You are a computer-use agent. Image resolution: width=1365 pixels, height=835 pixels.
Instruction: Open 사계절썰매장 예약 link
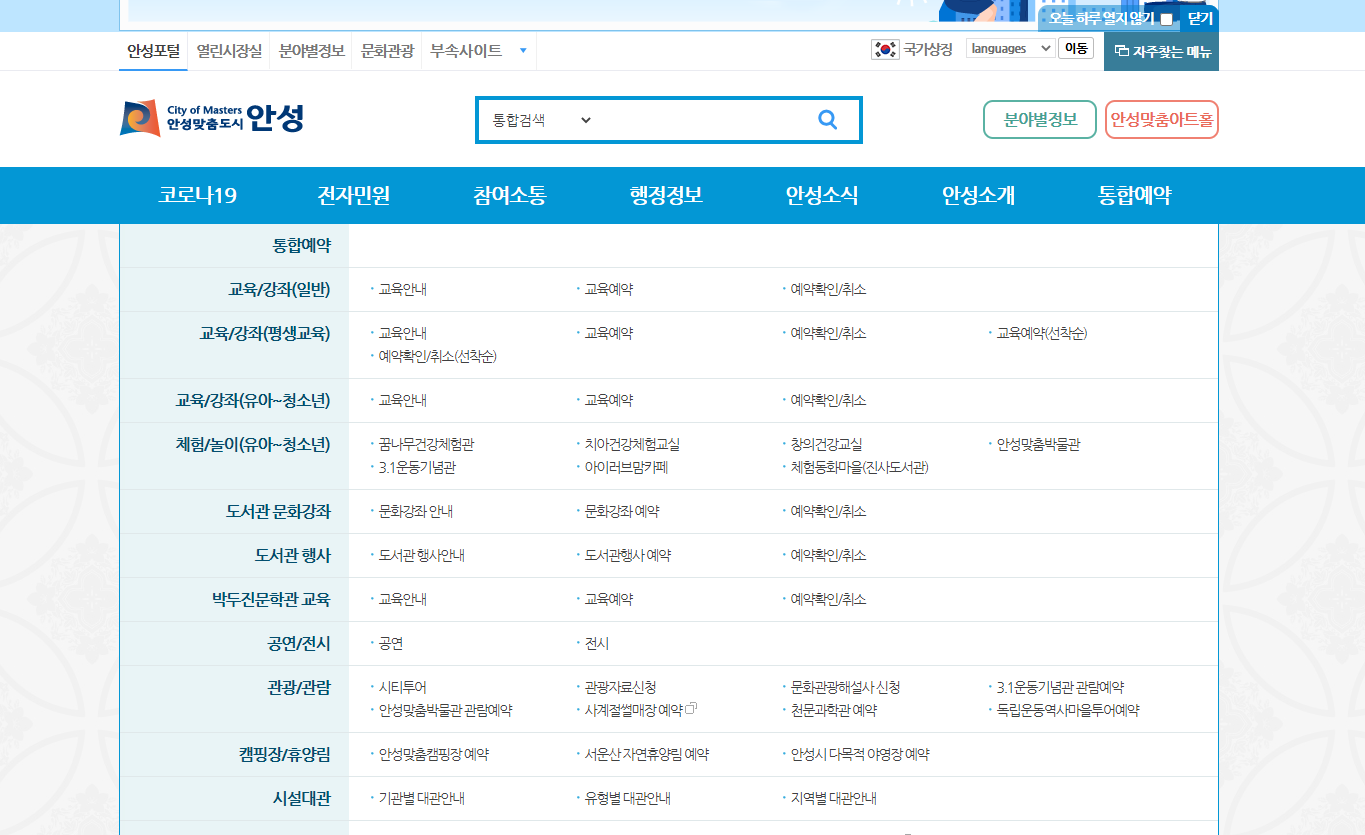tap(634, 710)
